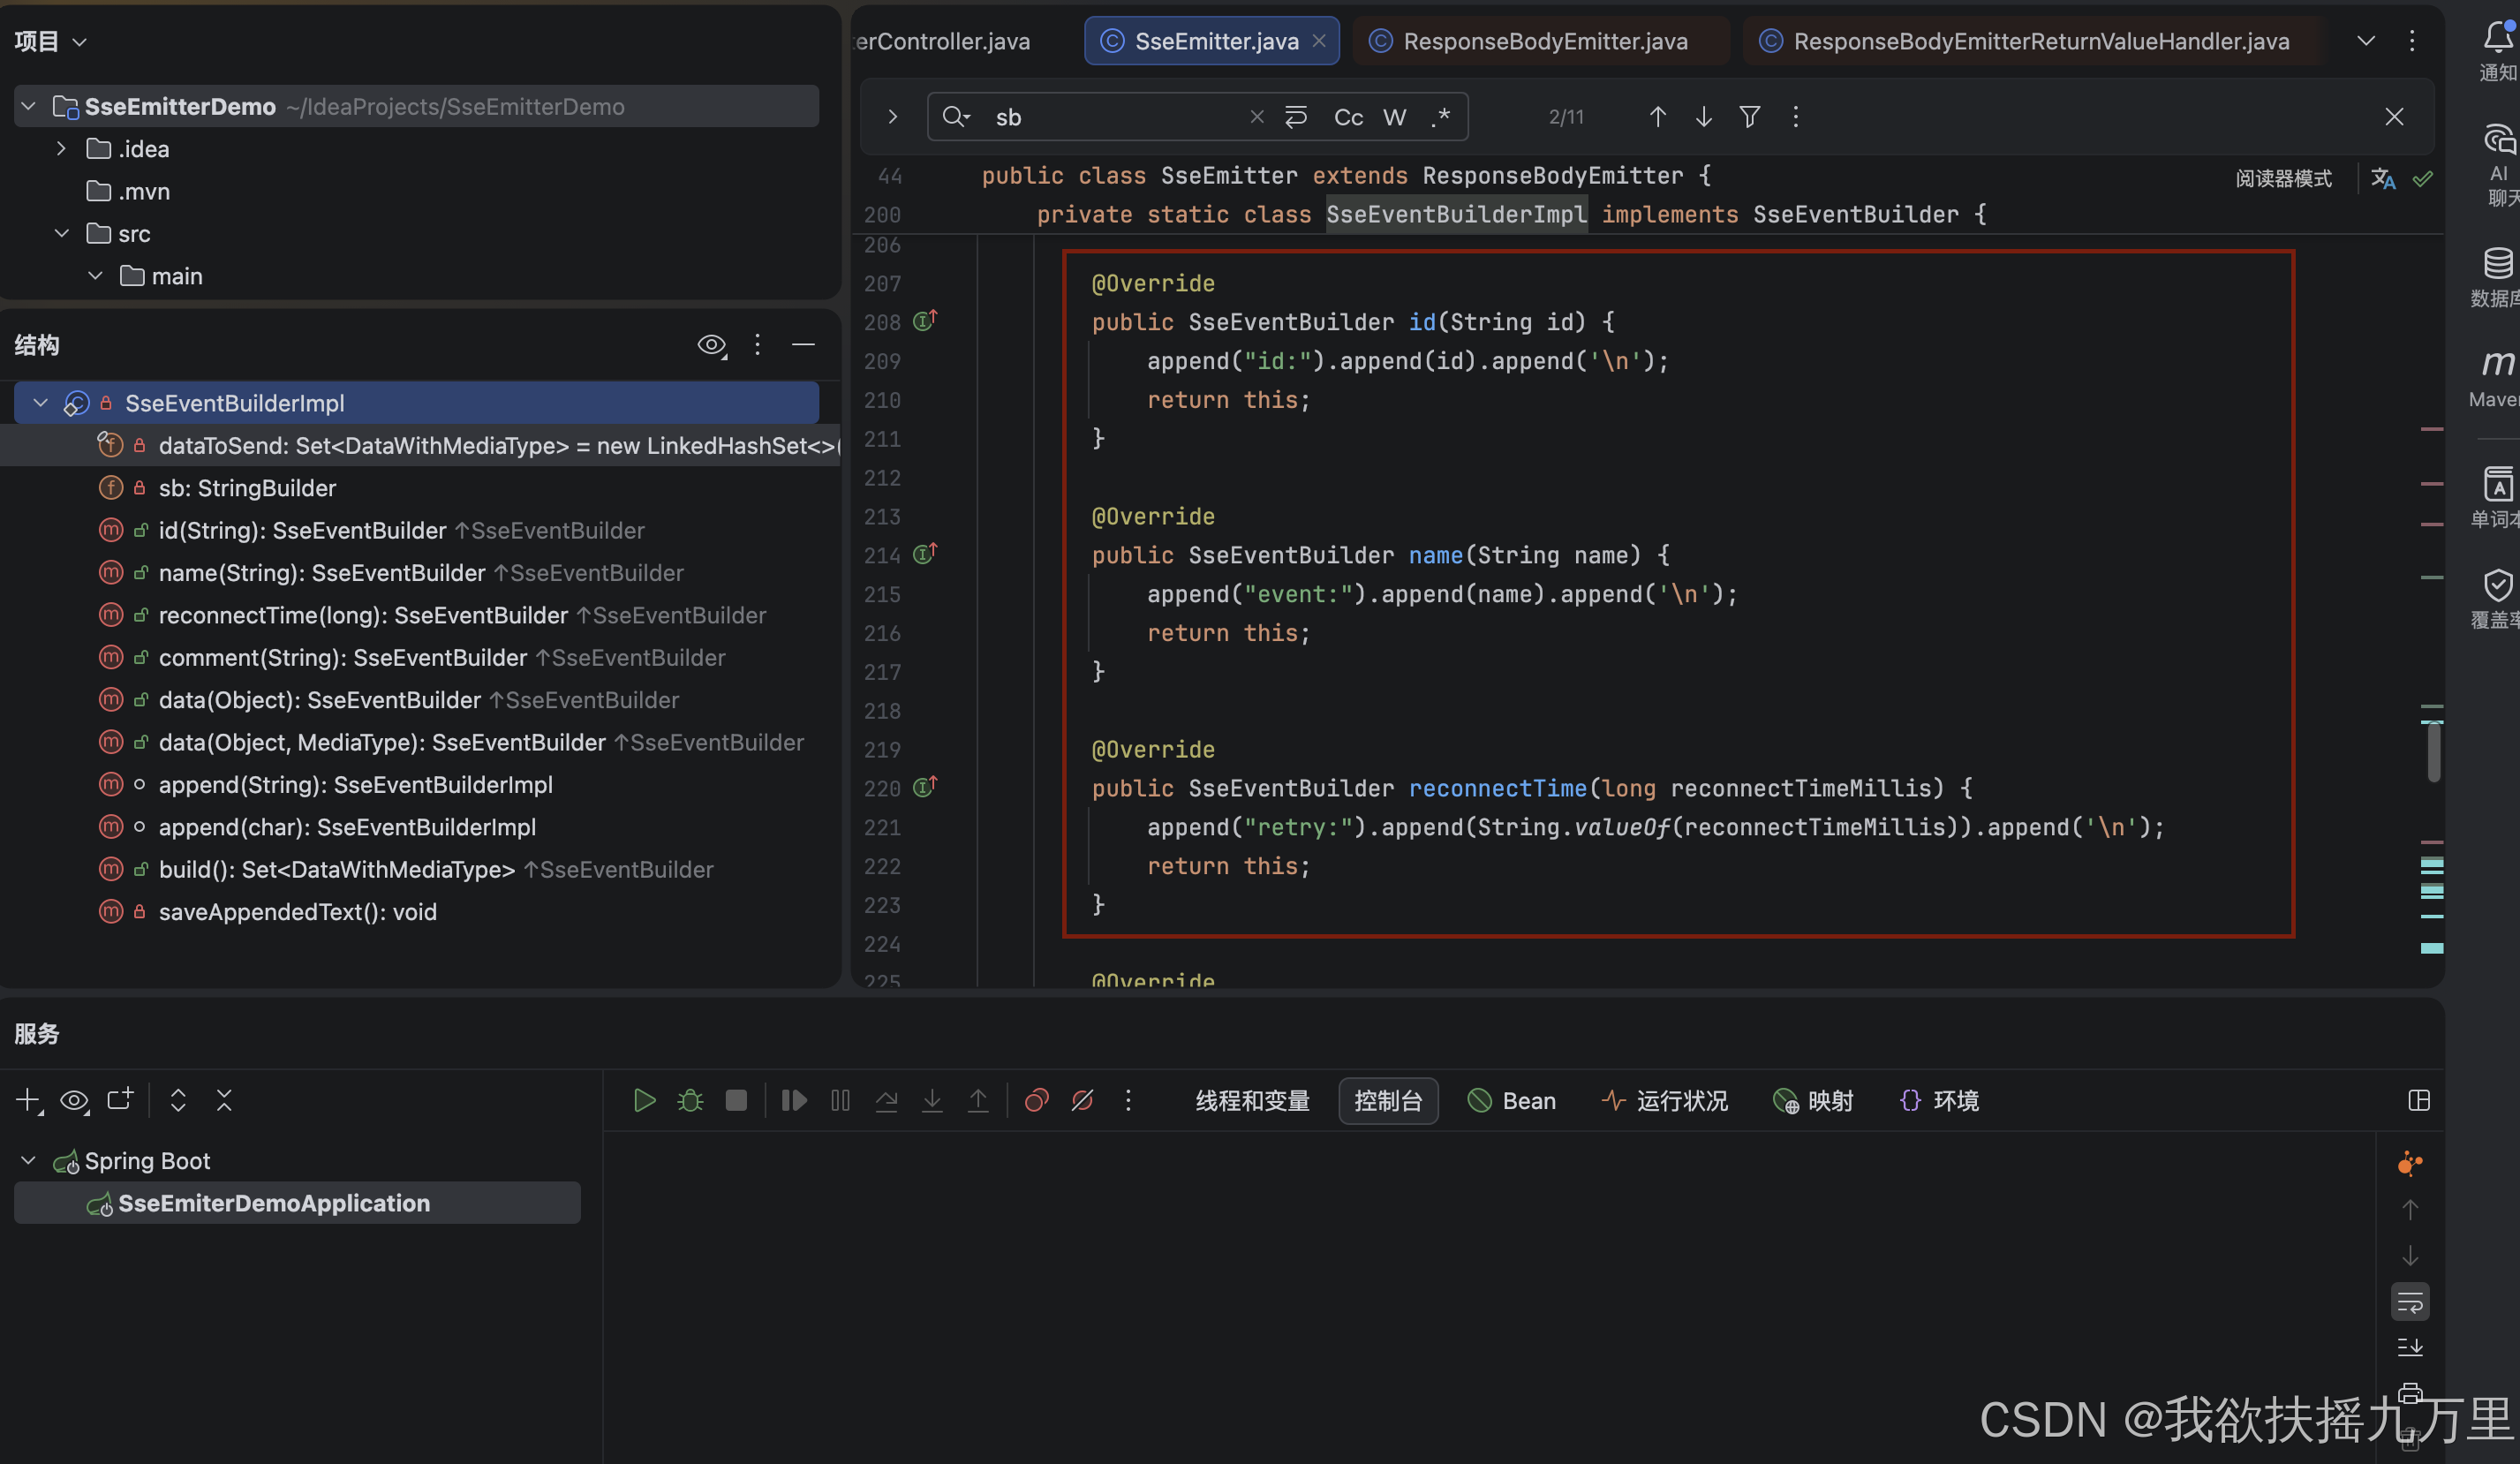Screen dimensions: 2520x1464
Task: Collapse all services
Action: [224, 1100]
